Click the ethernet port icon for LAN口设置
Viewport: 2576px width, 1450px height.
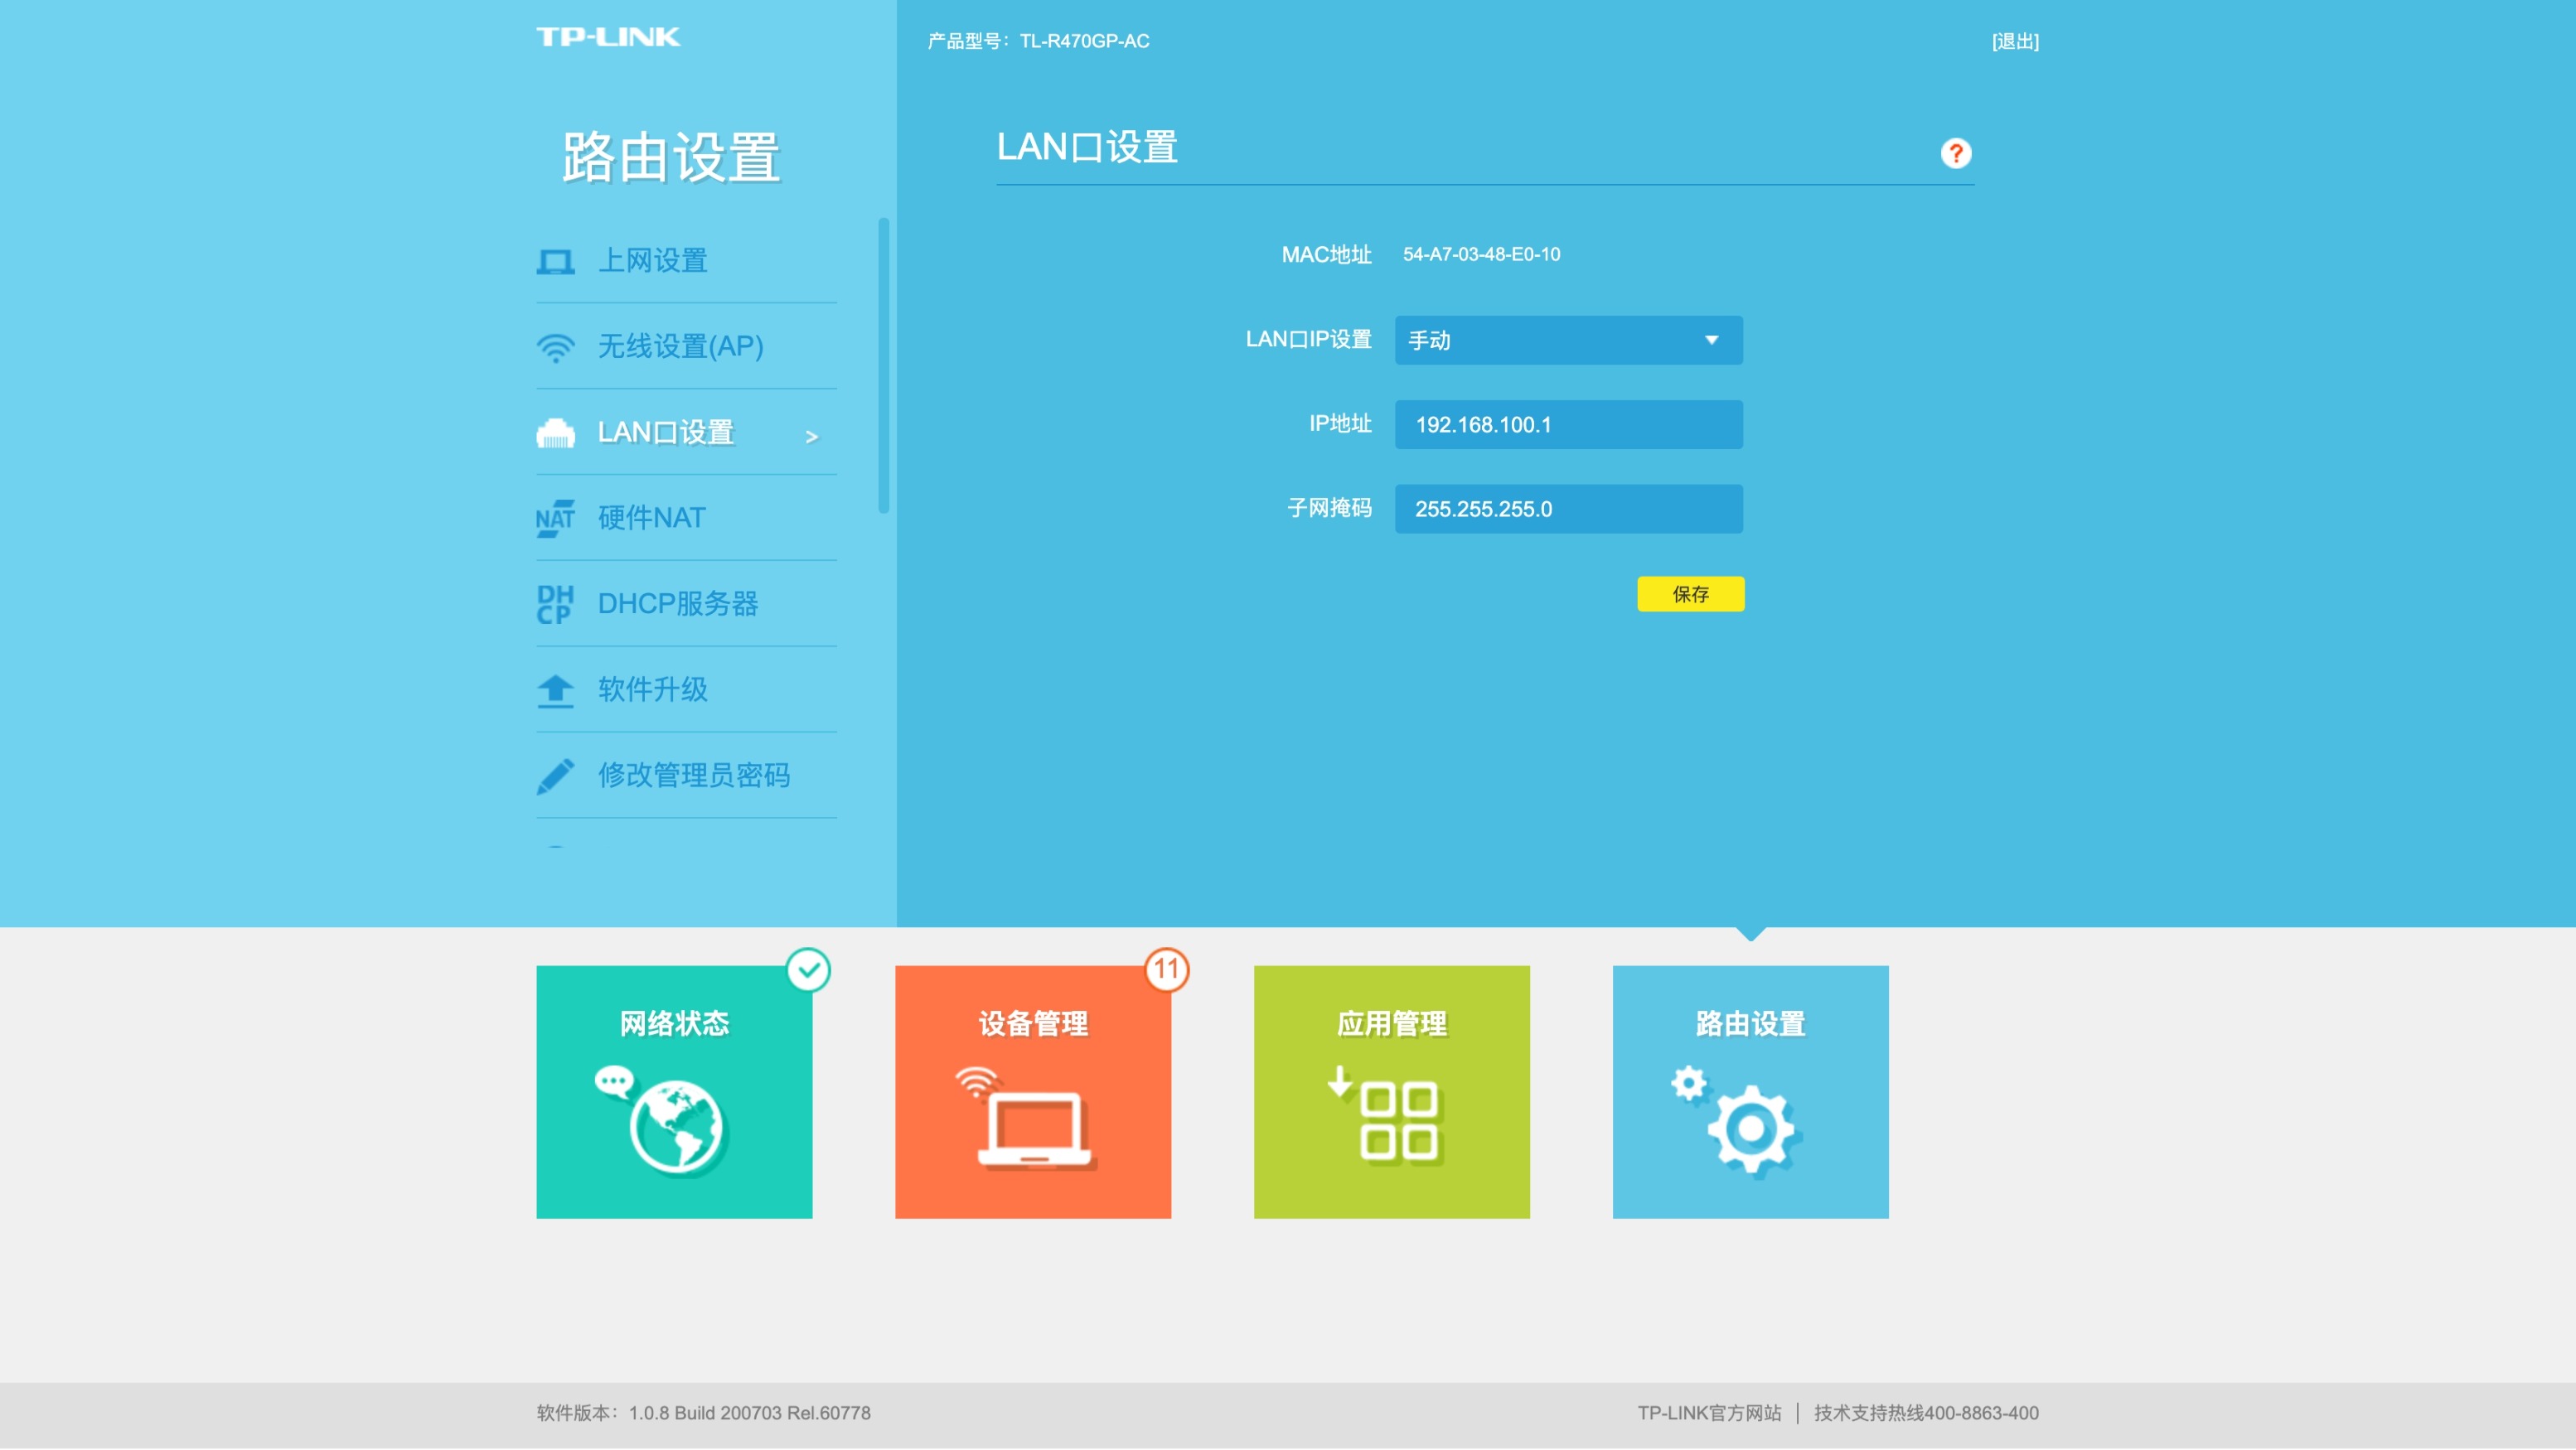555,433
